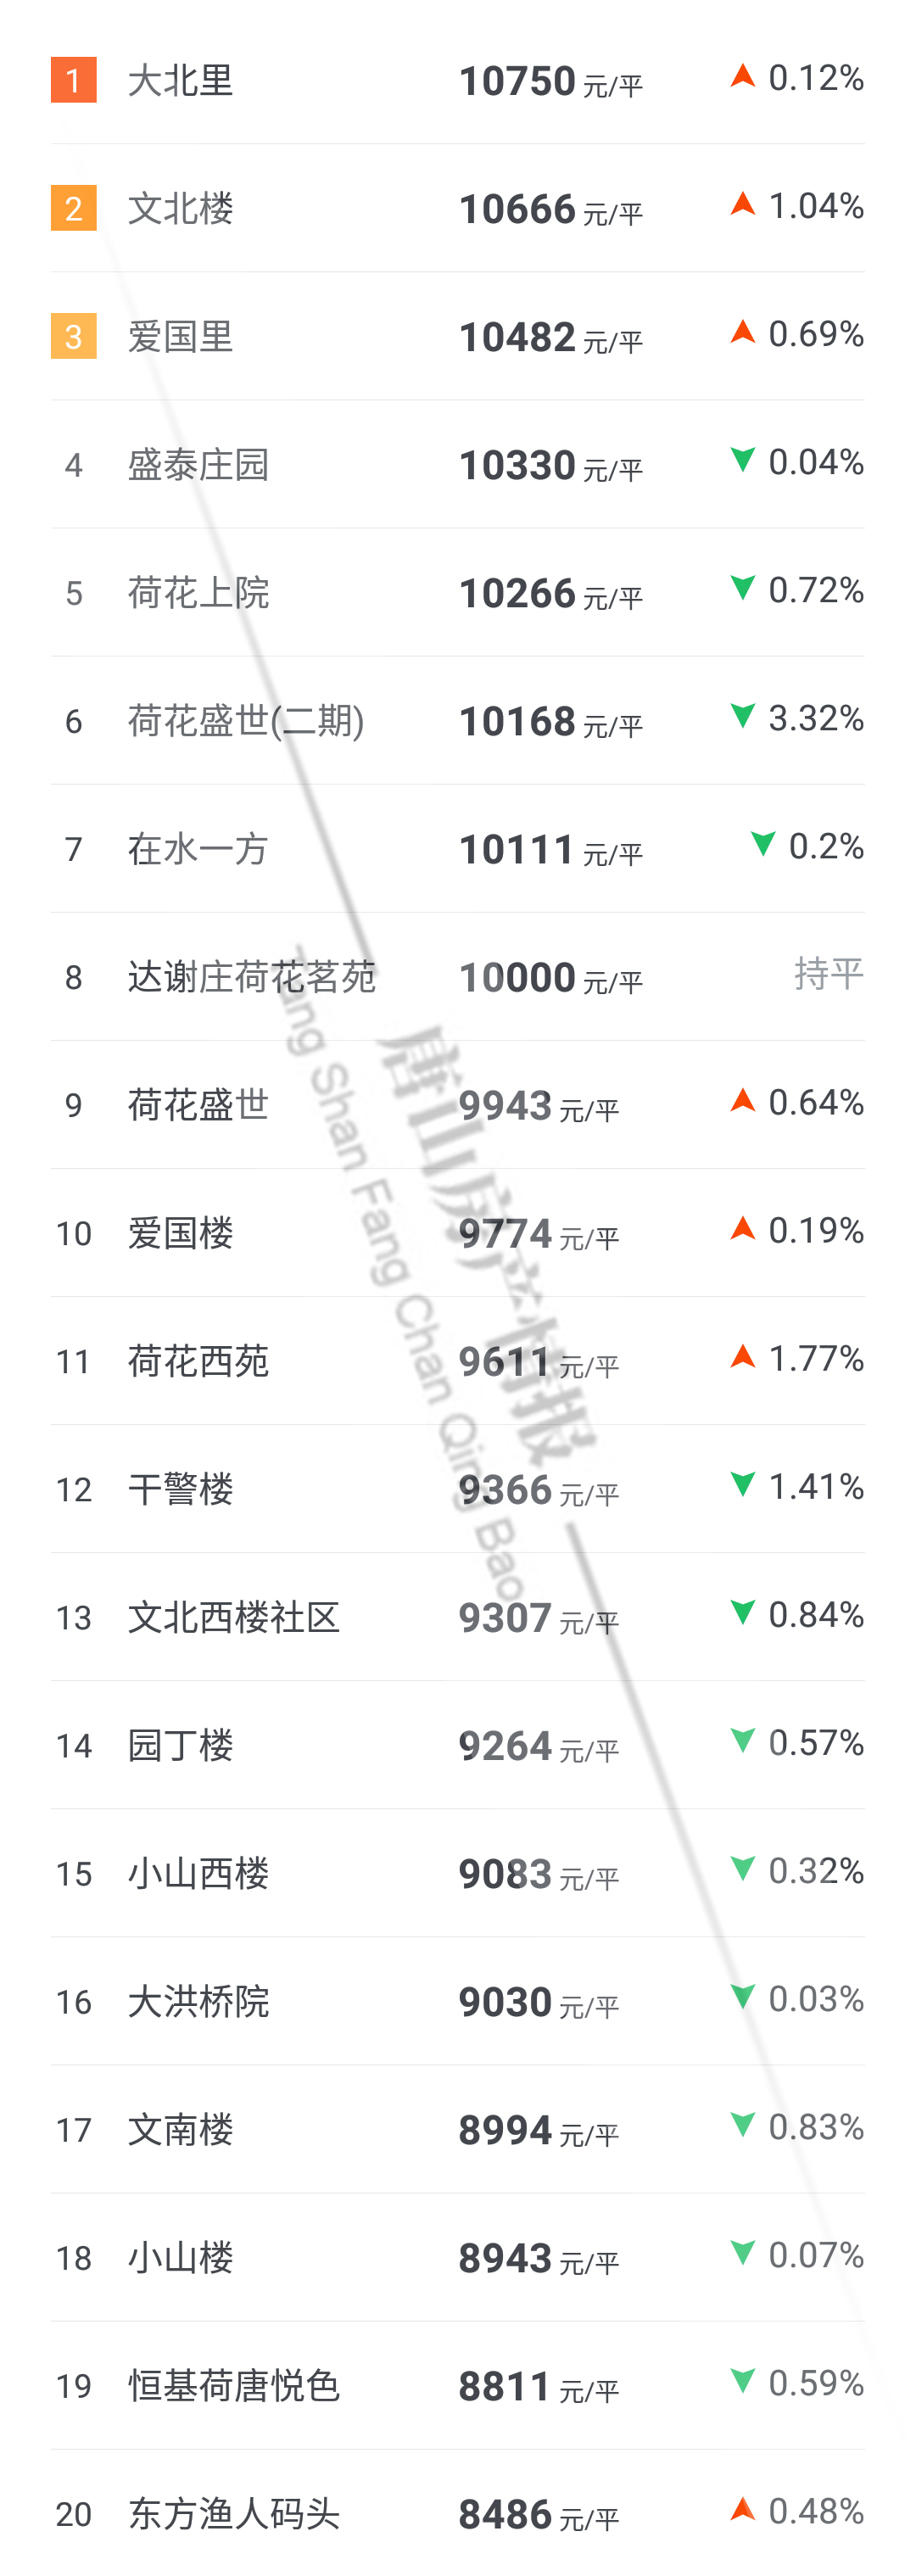Open 东方渔人码头 community entry
Screen dimensions: 916x2576
[233, 2513]
